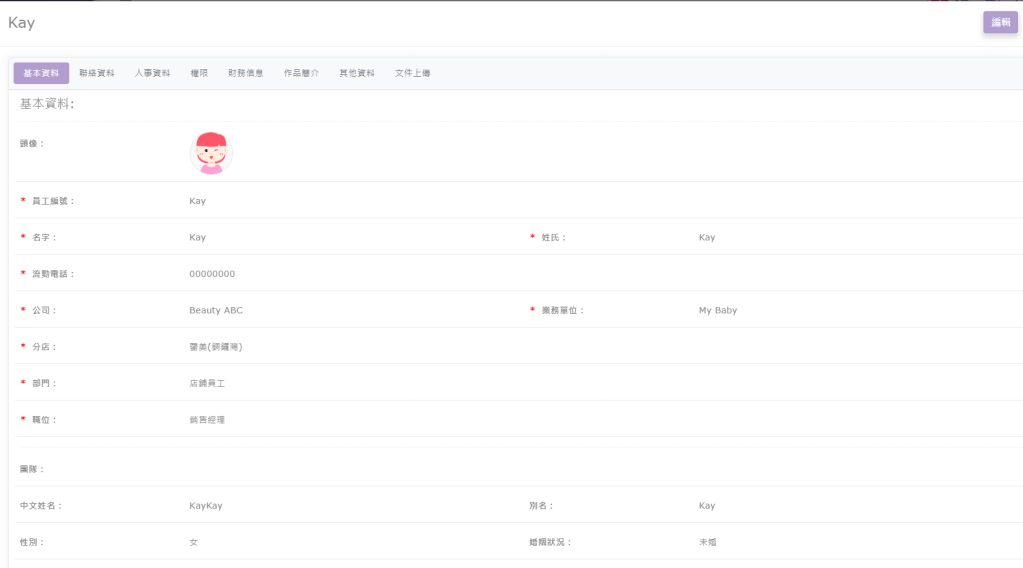Open the 文件上傳 tab
This screenshot has height=568, width=1023.
[x=413, y=73]
